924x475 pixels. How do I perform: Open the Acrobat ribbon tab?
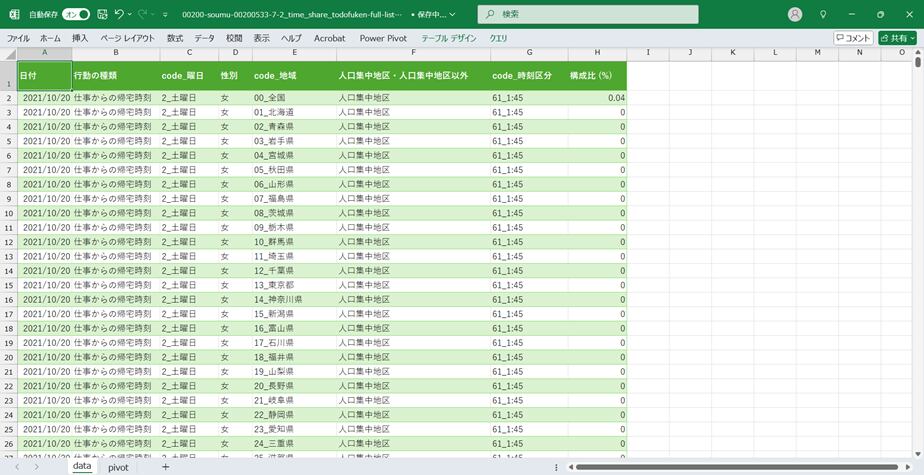[x=329, y=38]
